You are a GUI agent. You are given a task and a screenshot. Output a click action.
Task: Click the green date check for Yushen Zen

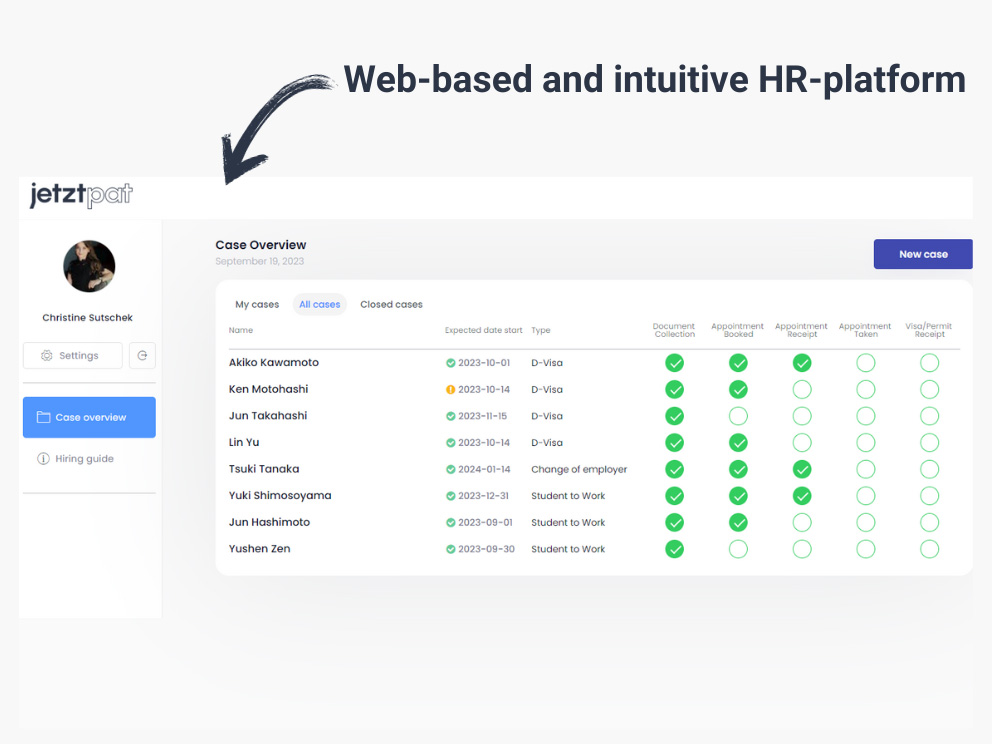[450, 549]
